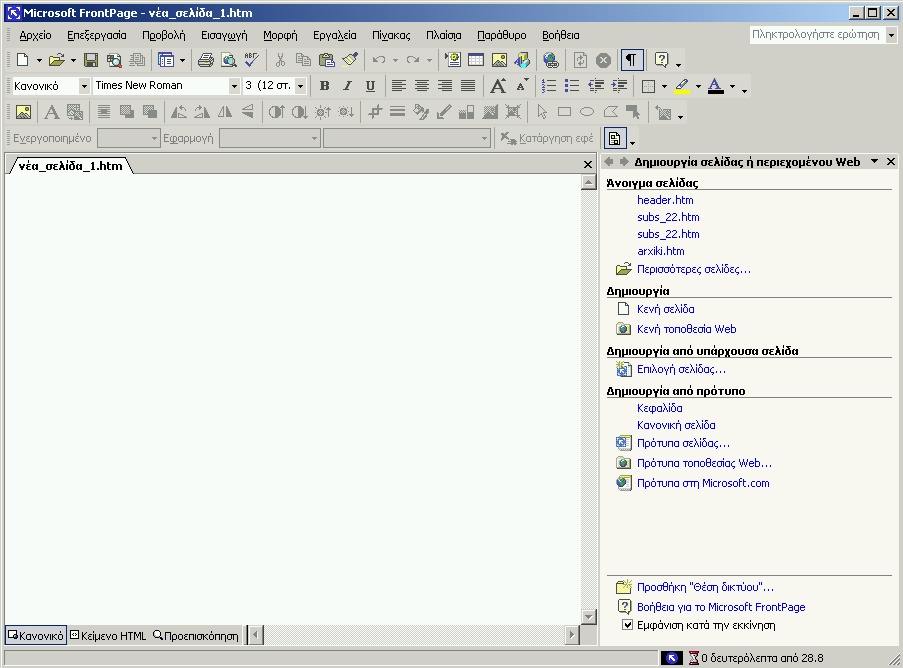This screenshot has height=668, width=903.
Task: Open header.htm from recent pages
Action: 665,200
